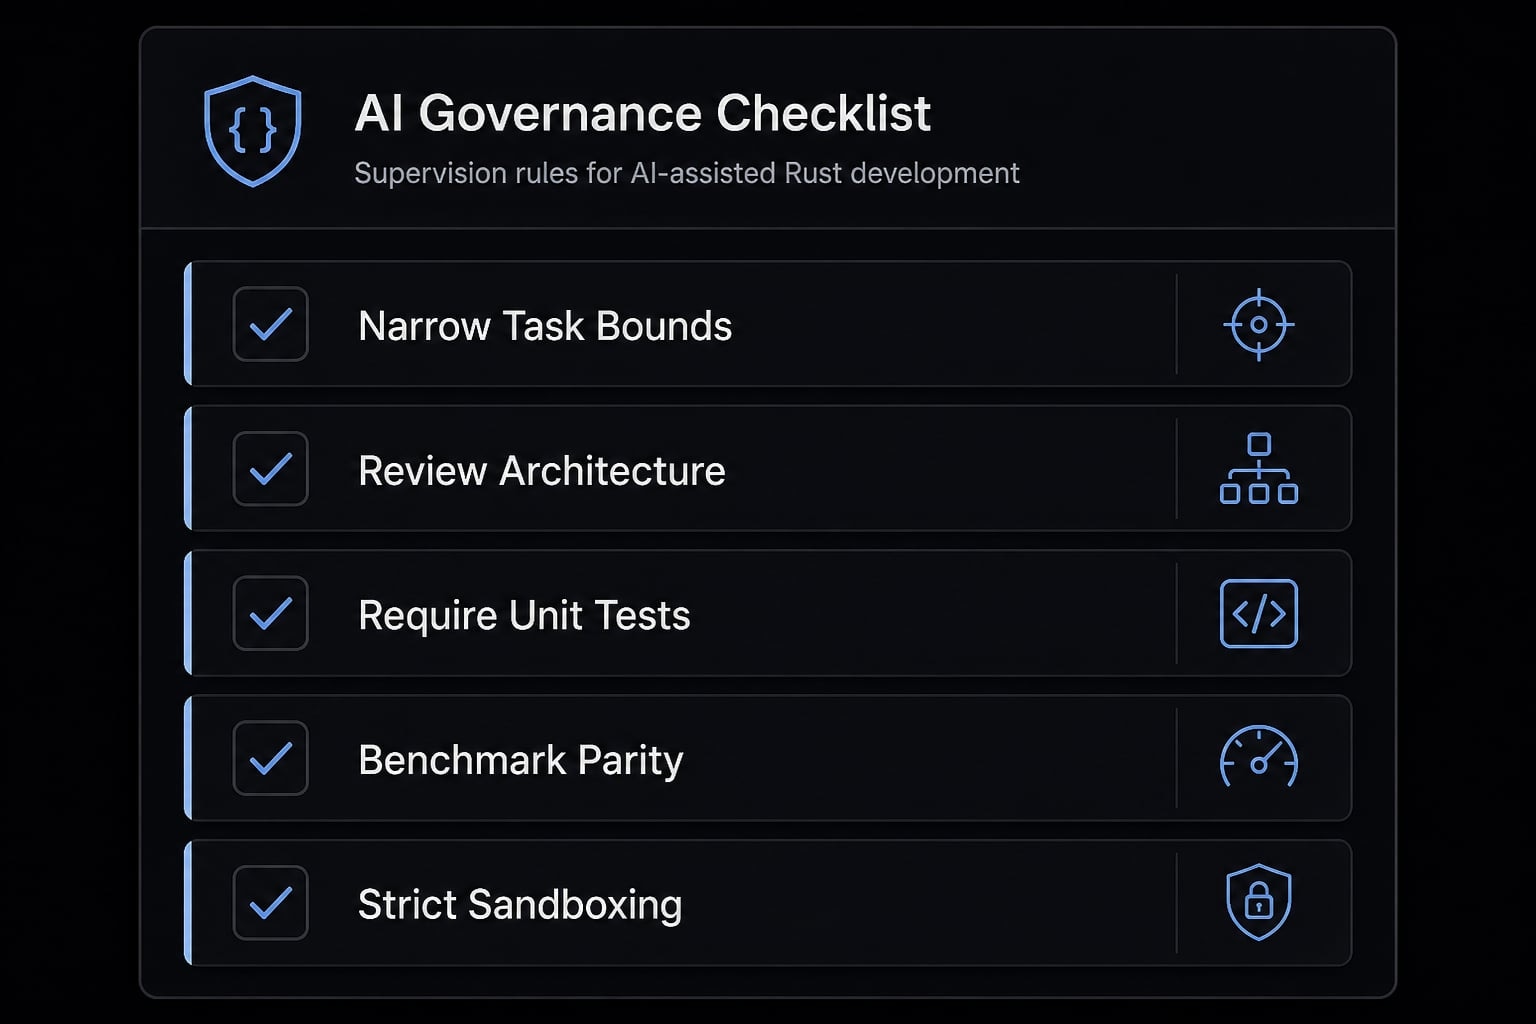Click the shield padlock icon
The height and width of the screenshot is (1024, 1536).
[1259, 902]
